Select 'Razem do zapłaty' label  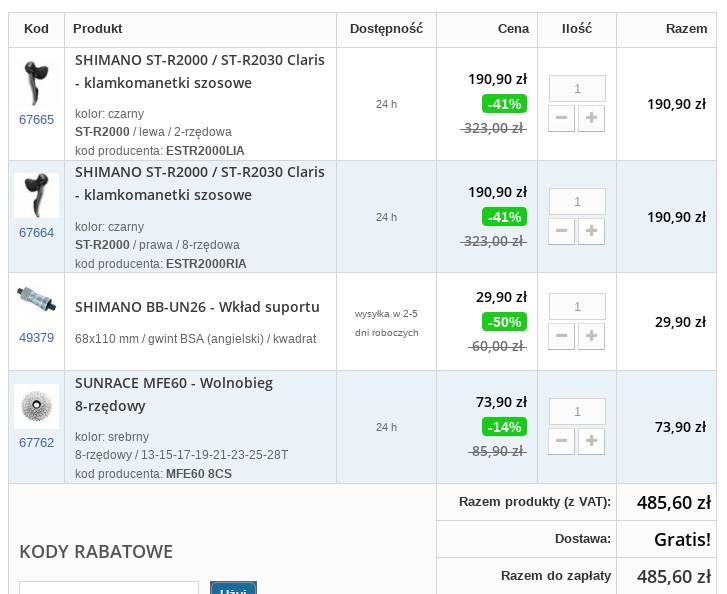point(555,576)
